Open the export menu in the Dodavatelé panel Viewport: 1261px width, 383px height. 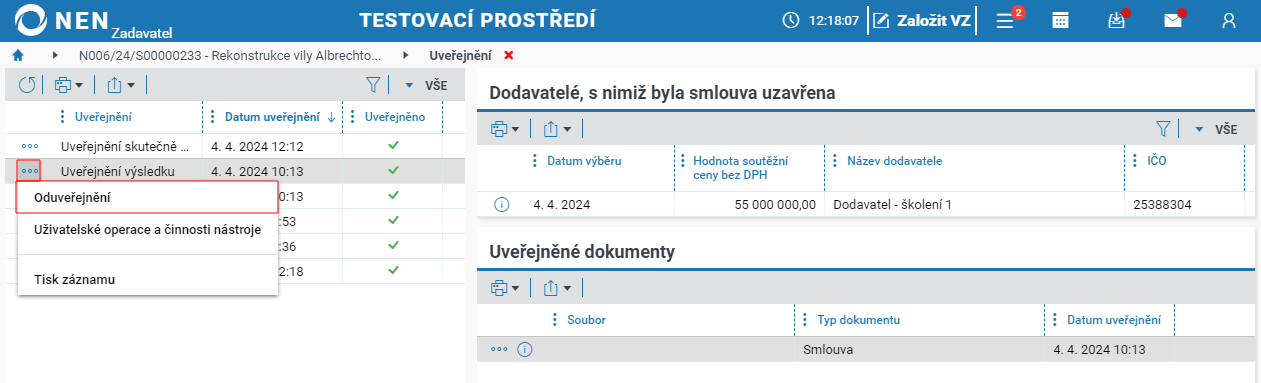pyautogui.click(x=556, y=129)
